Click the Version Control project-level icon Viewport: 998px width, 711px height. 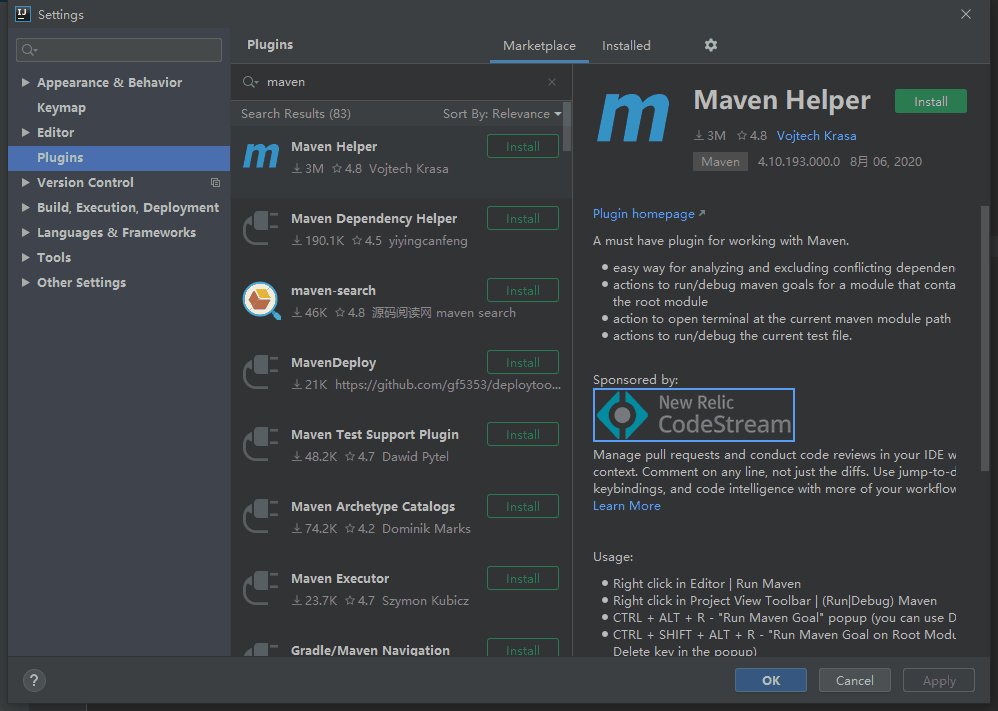216,183
